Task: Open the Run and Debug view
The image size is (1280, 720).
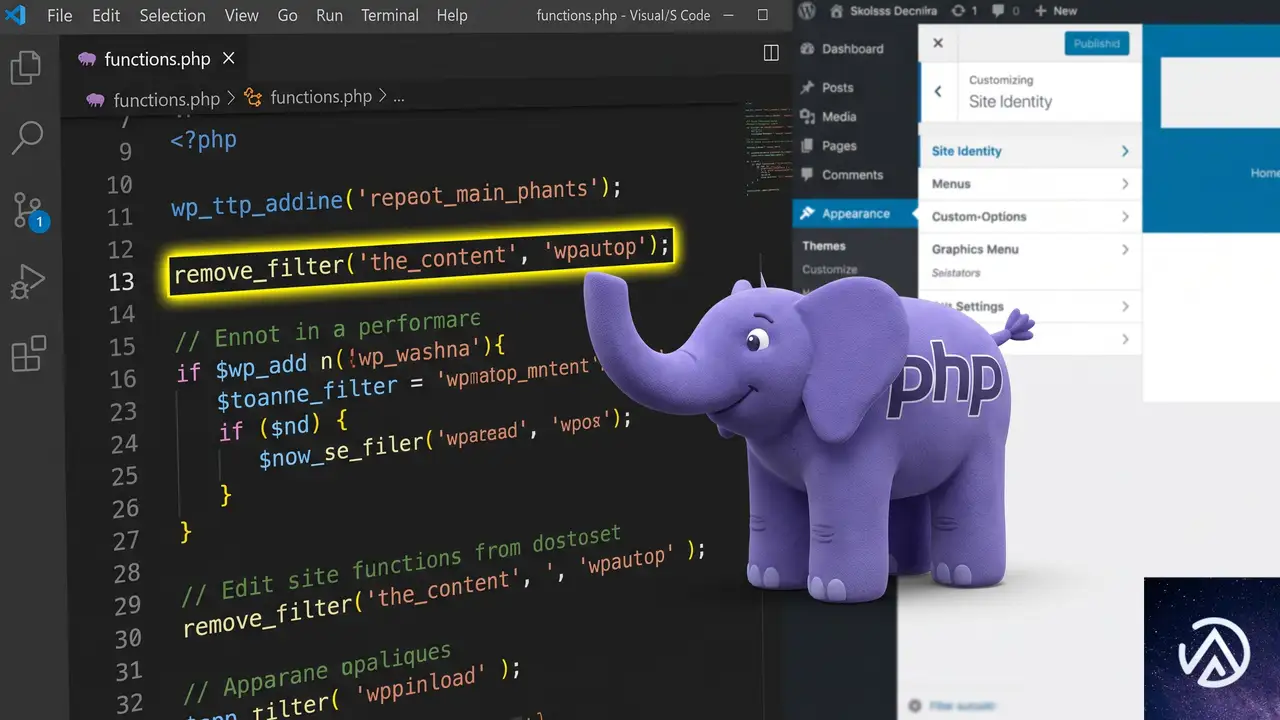Action: coord(27,282)
